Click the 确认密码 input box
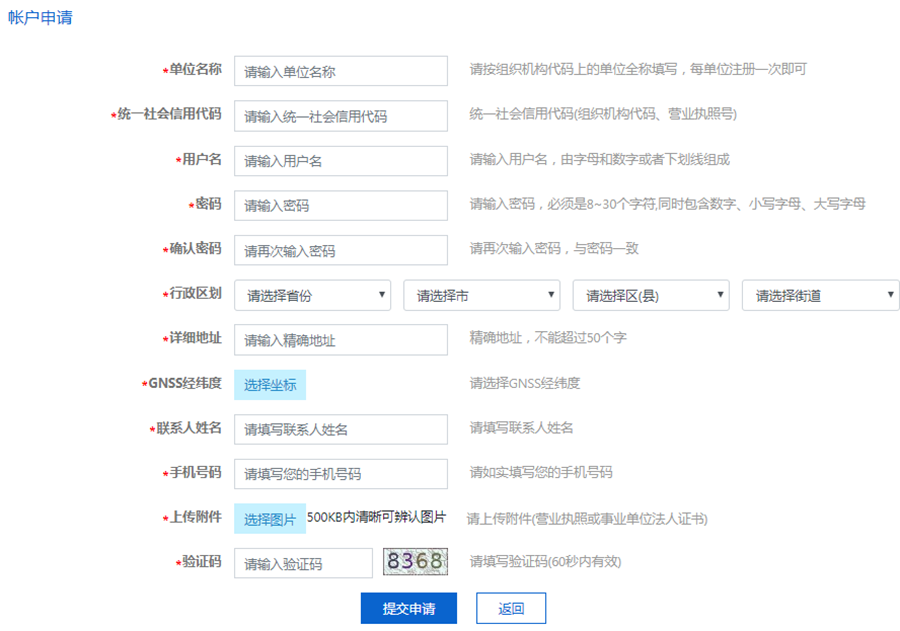The image size is (900, 631). click(340, 251)
